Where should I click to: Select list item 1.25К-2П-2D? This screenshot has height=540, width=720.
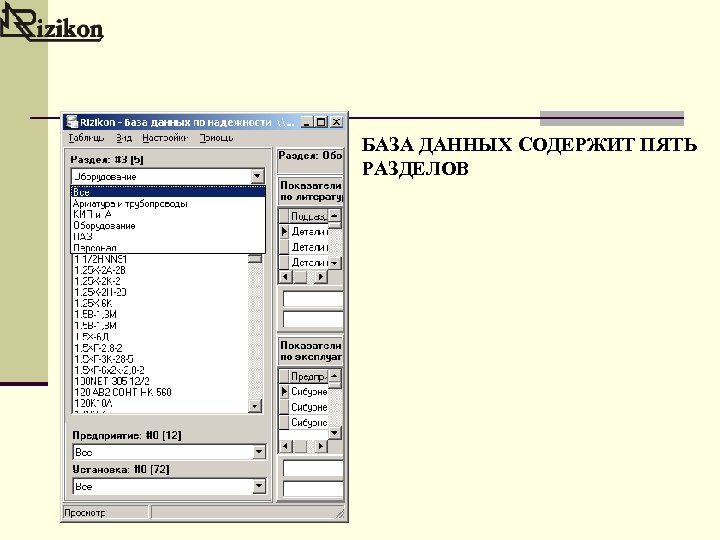100,292
